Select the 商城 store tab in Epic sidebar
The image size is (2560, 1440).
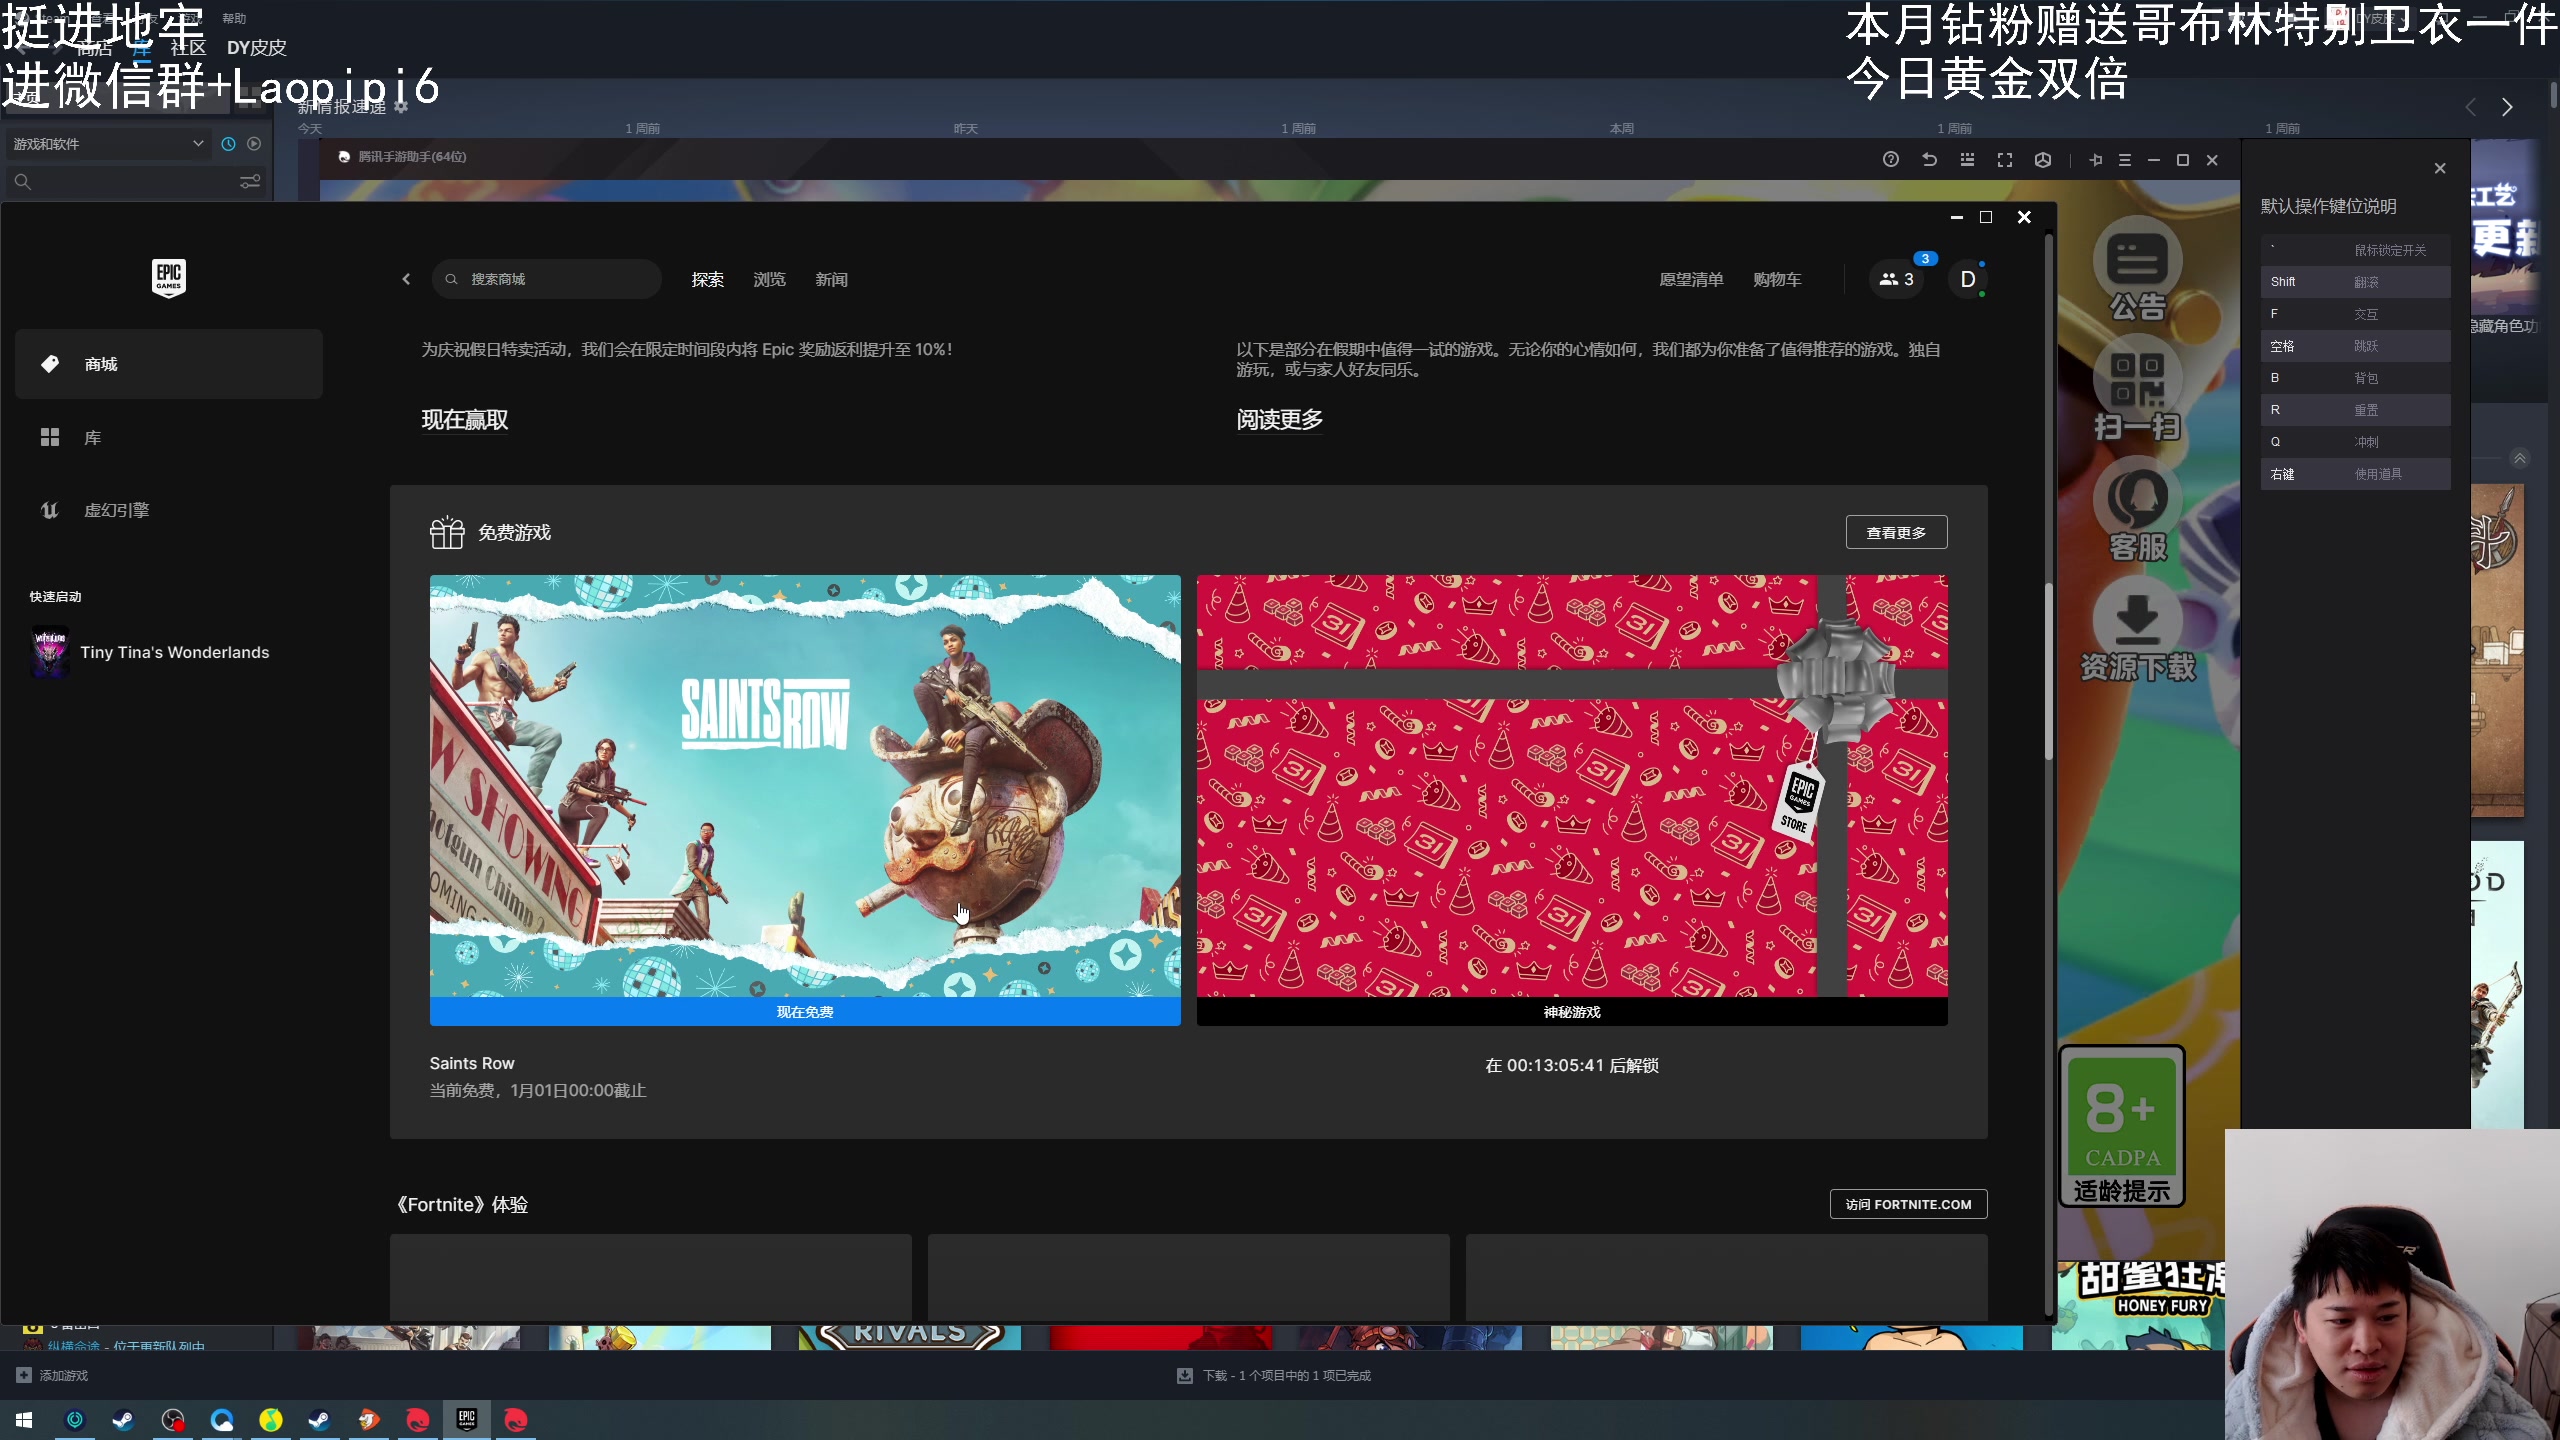pos(169,364)
